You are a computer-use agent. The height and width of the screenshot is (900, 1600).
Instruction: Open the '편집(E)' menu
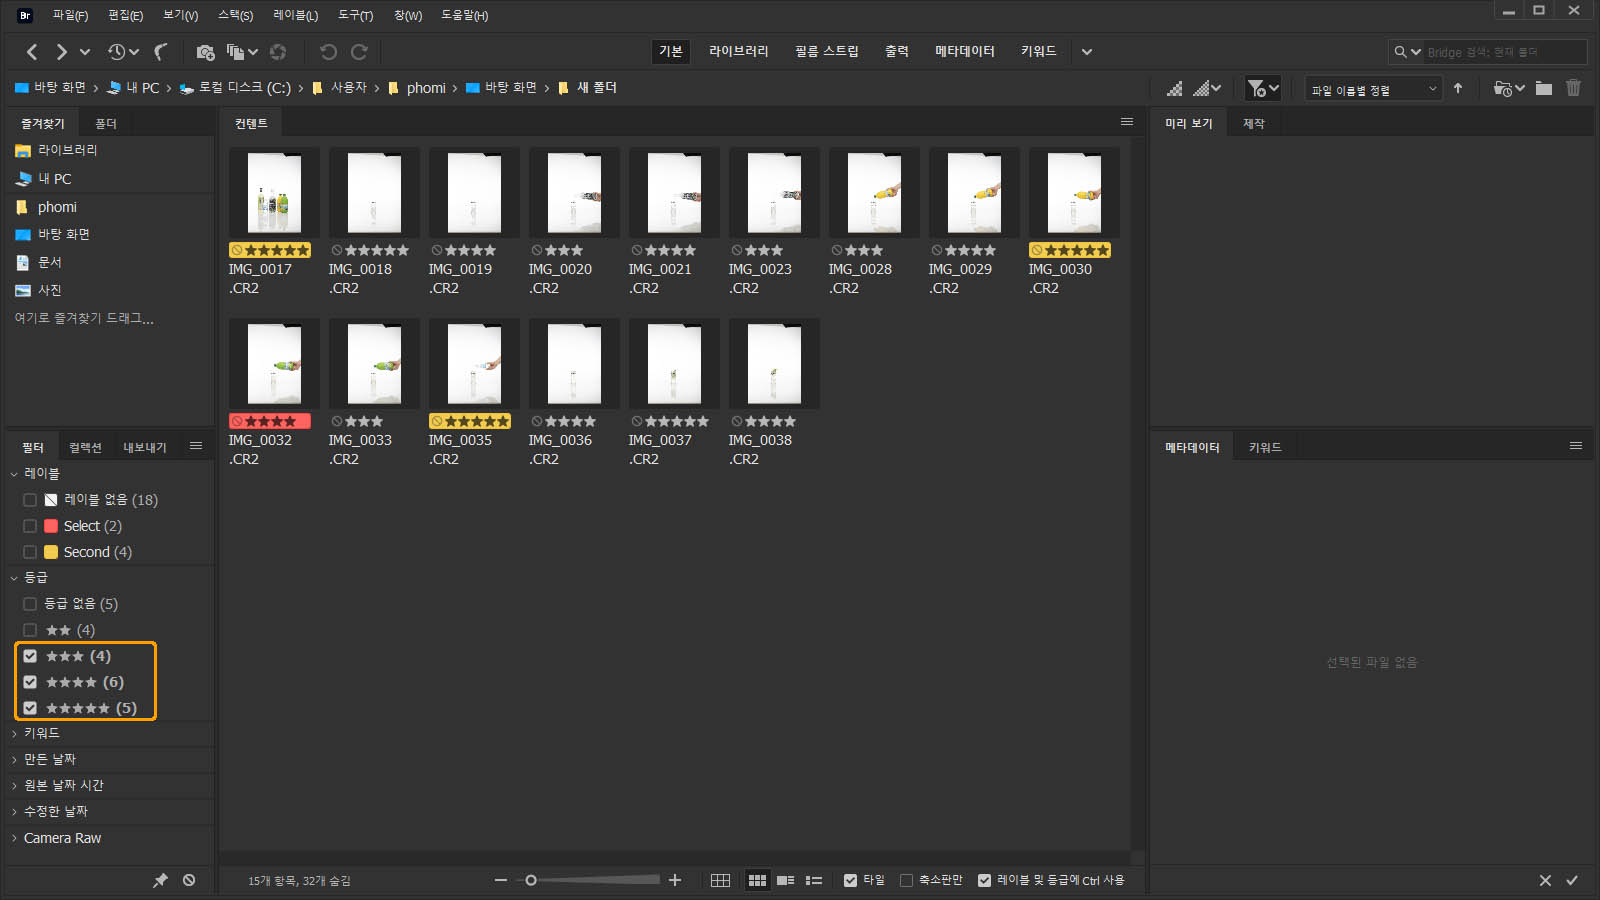(x=125, y=15)
